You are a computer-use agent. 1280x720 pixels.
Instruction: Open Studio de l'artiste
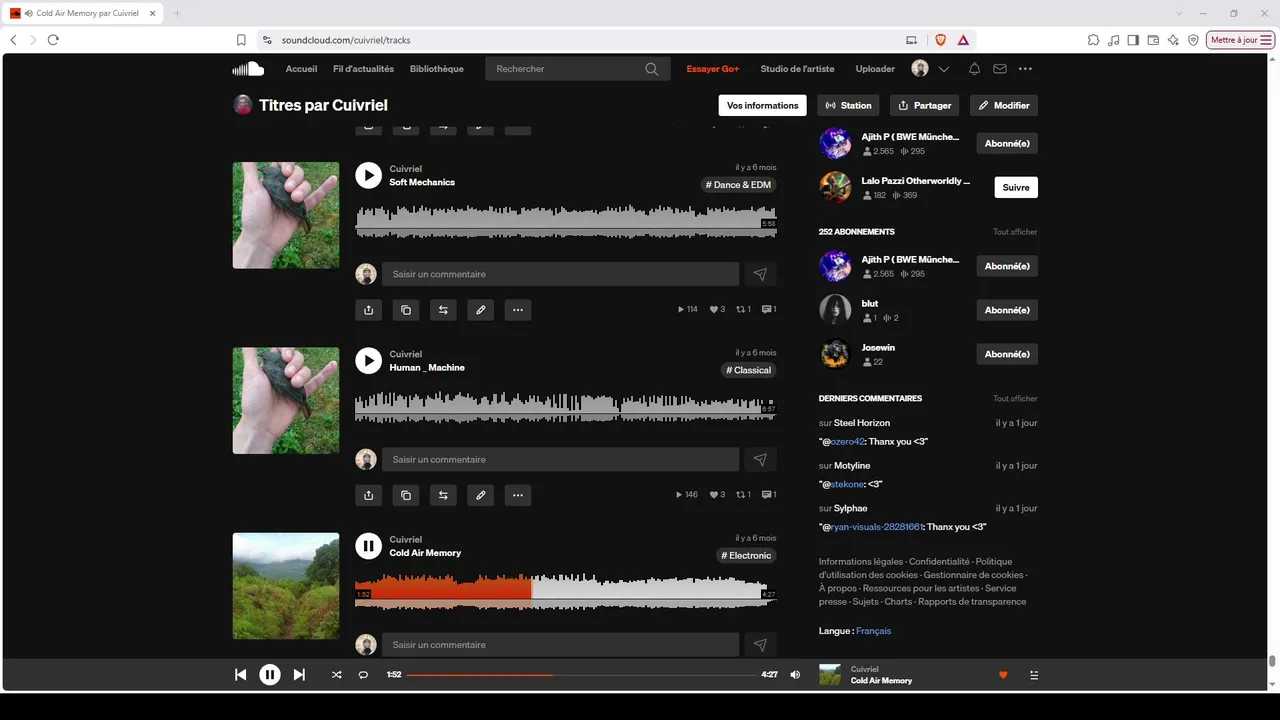click(x=797, y=69)
